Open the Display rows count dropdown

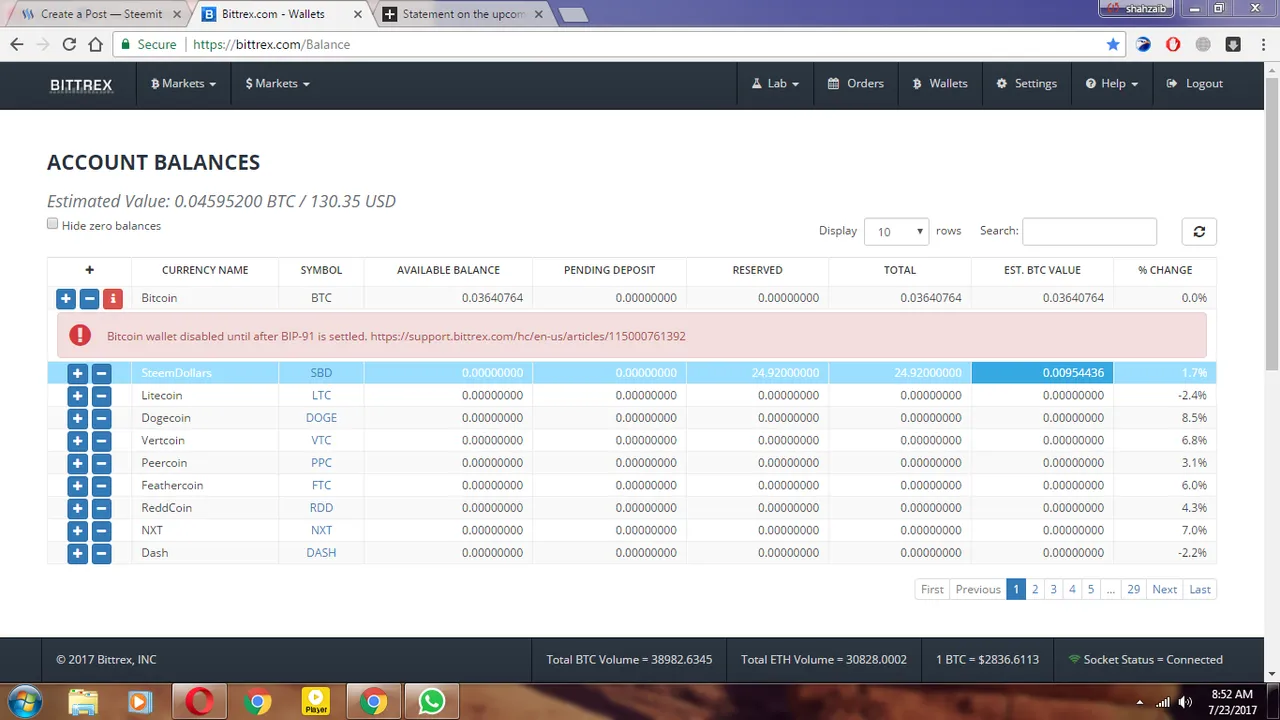897,232
